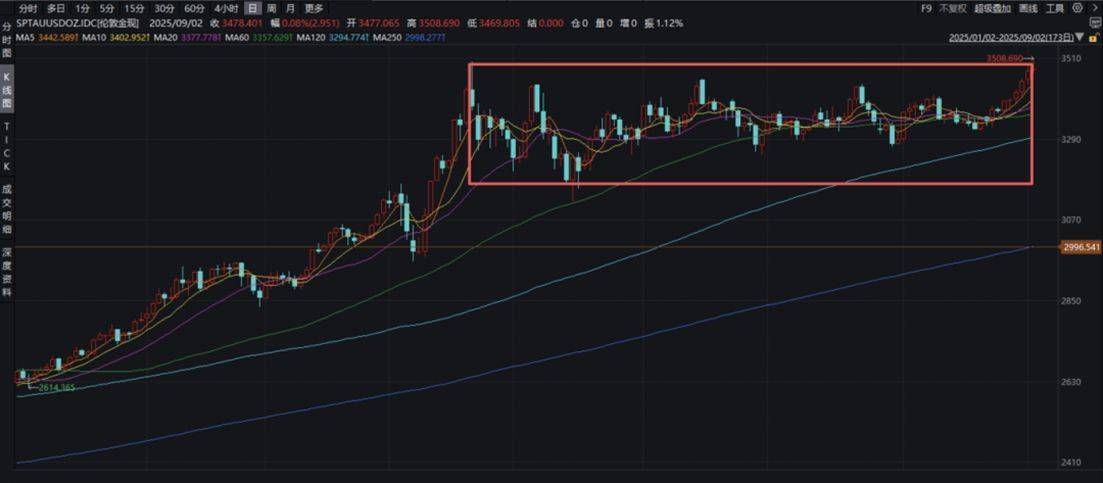Viewport: 1103px width, 483px height.
Task: Click the right arrow icon beside settings
Action: [x=1093, y=8]
